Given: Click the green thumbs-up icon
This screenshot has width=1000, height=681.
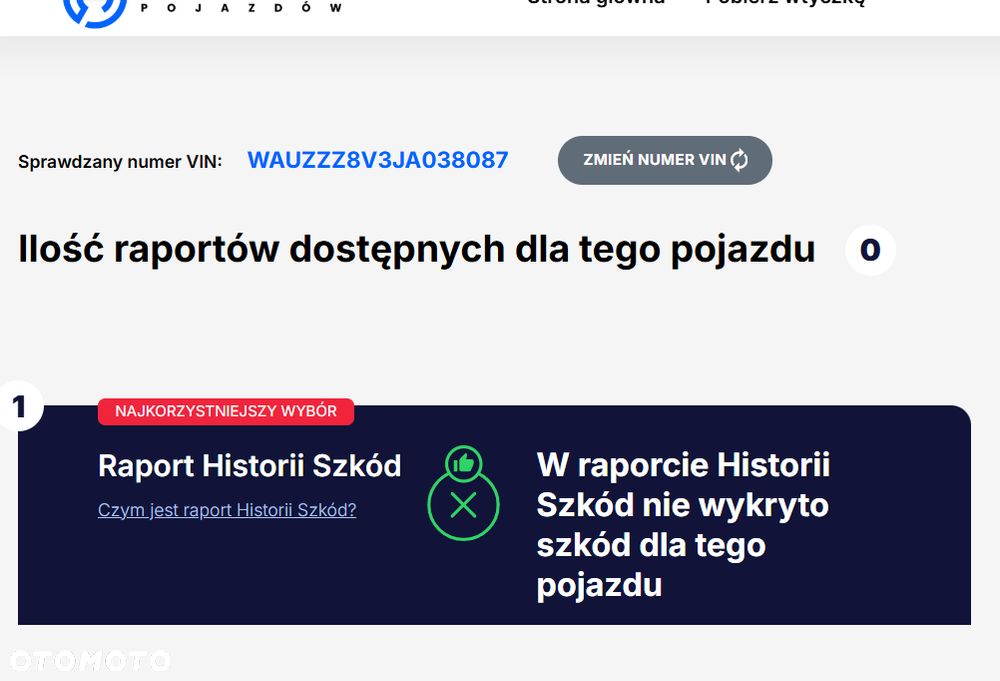Looking at the screenshot, I should (x=464, y=464).
